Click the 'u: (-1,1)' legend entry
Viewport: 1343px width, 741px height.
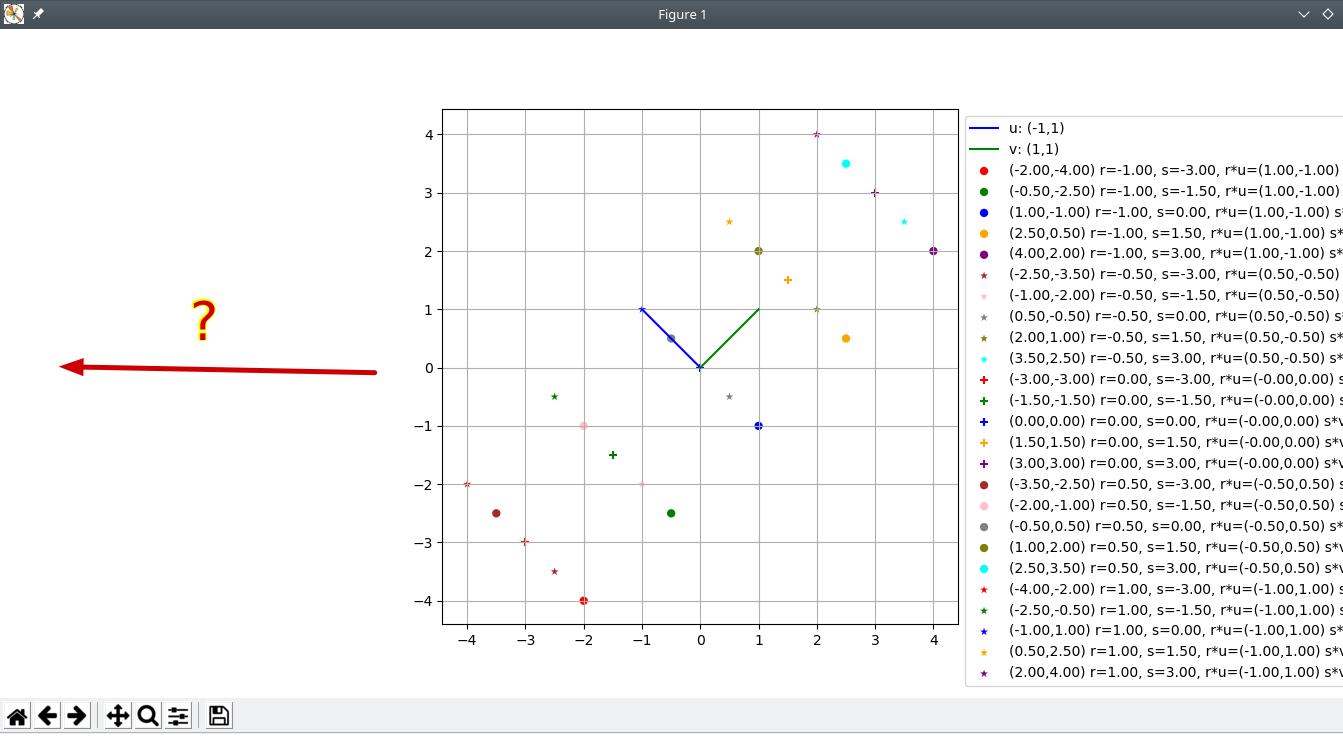point(1036,128)
